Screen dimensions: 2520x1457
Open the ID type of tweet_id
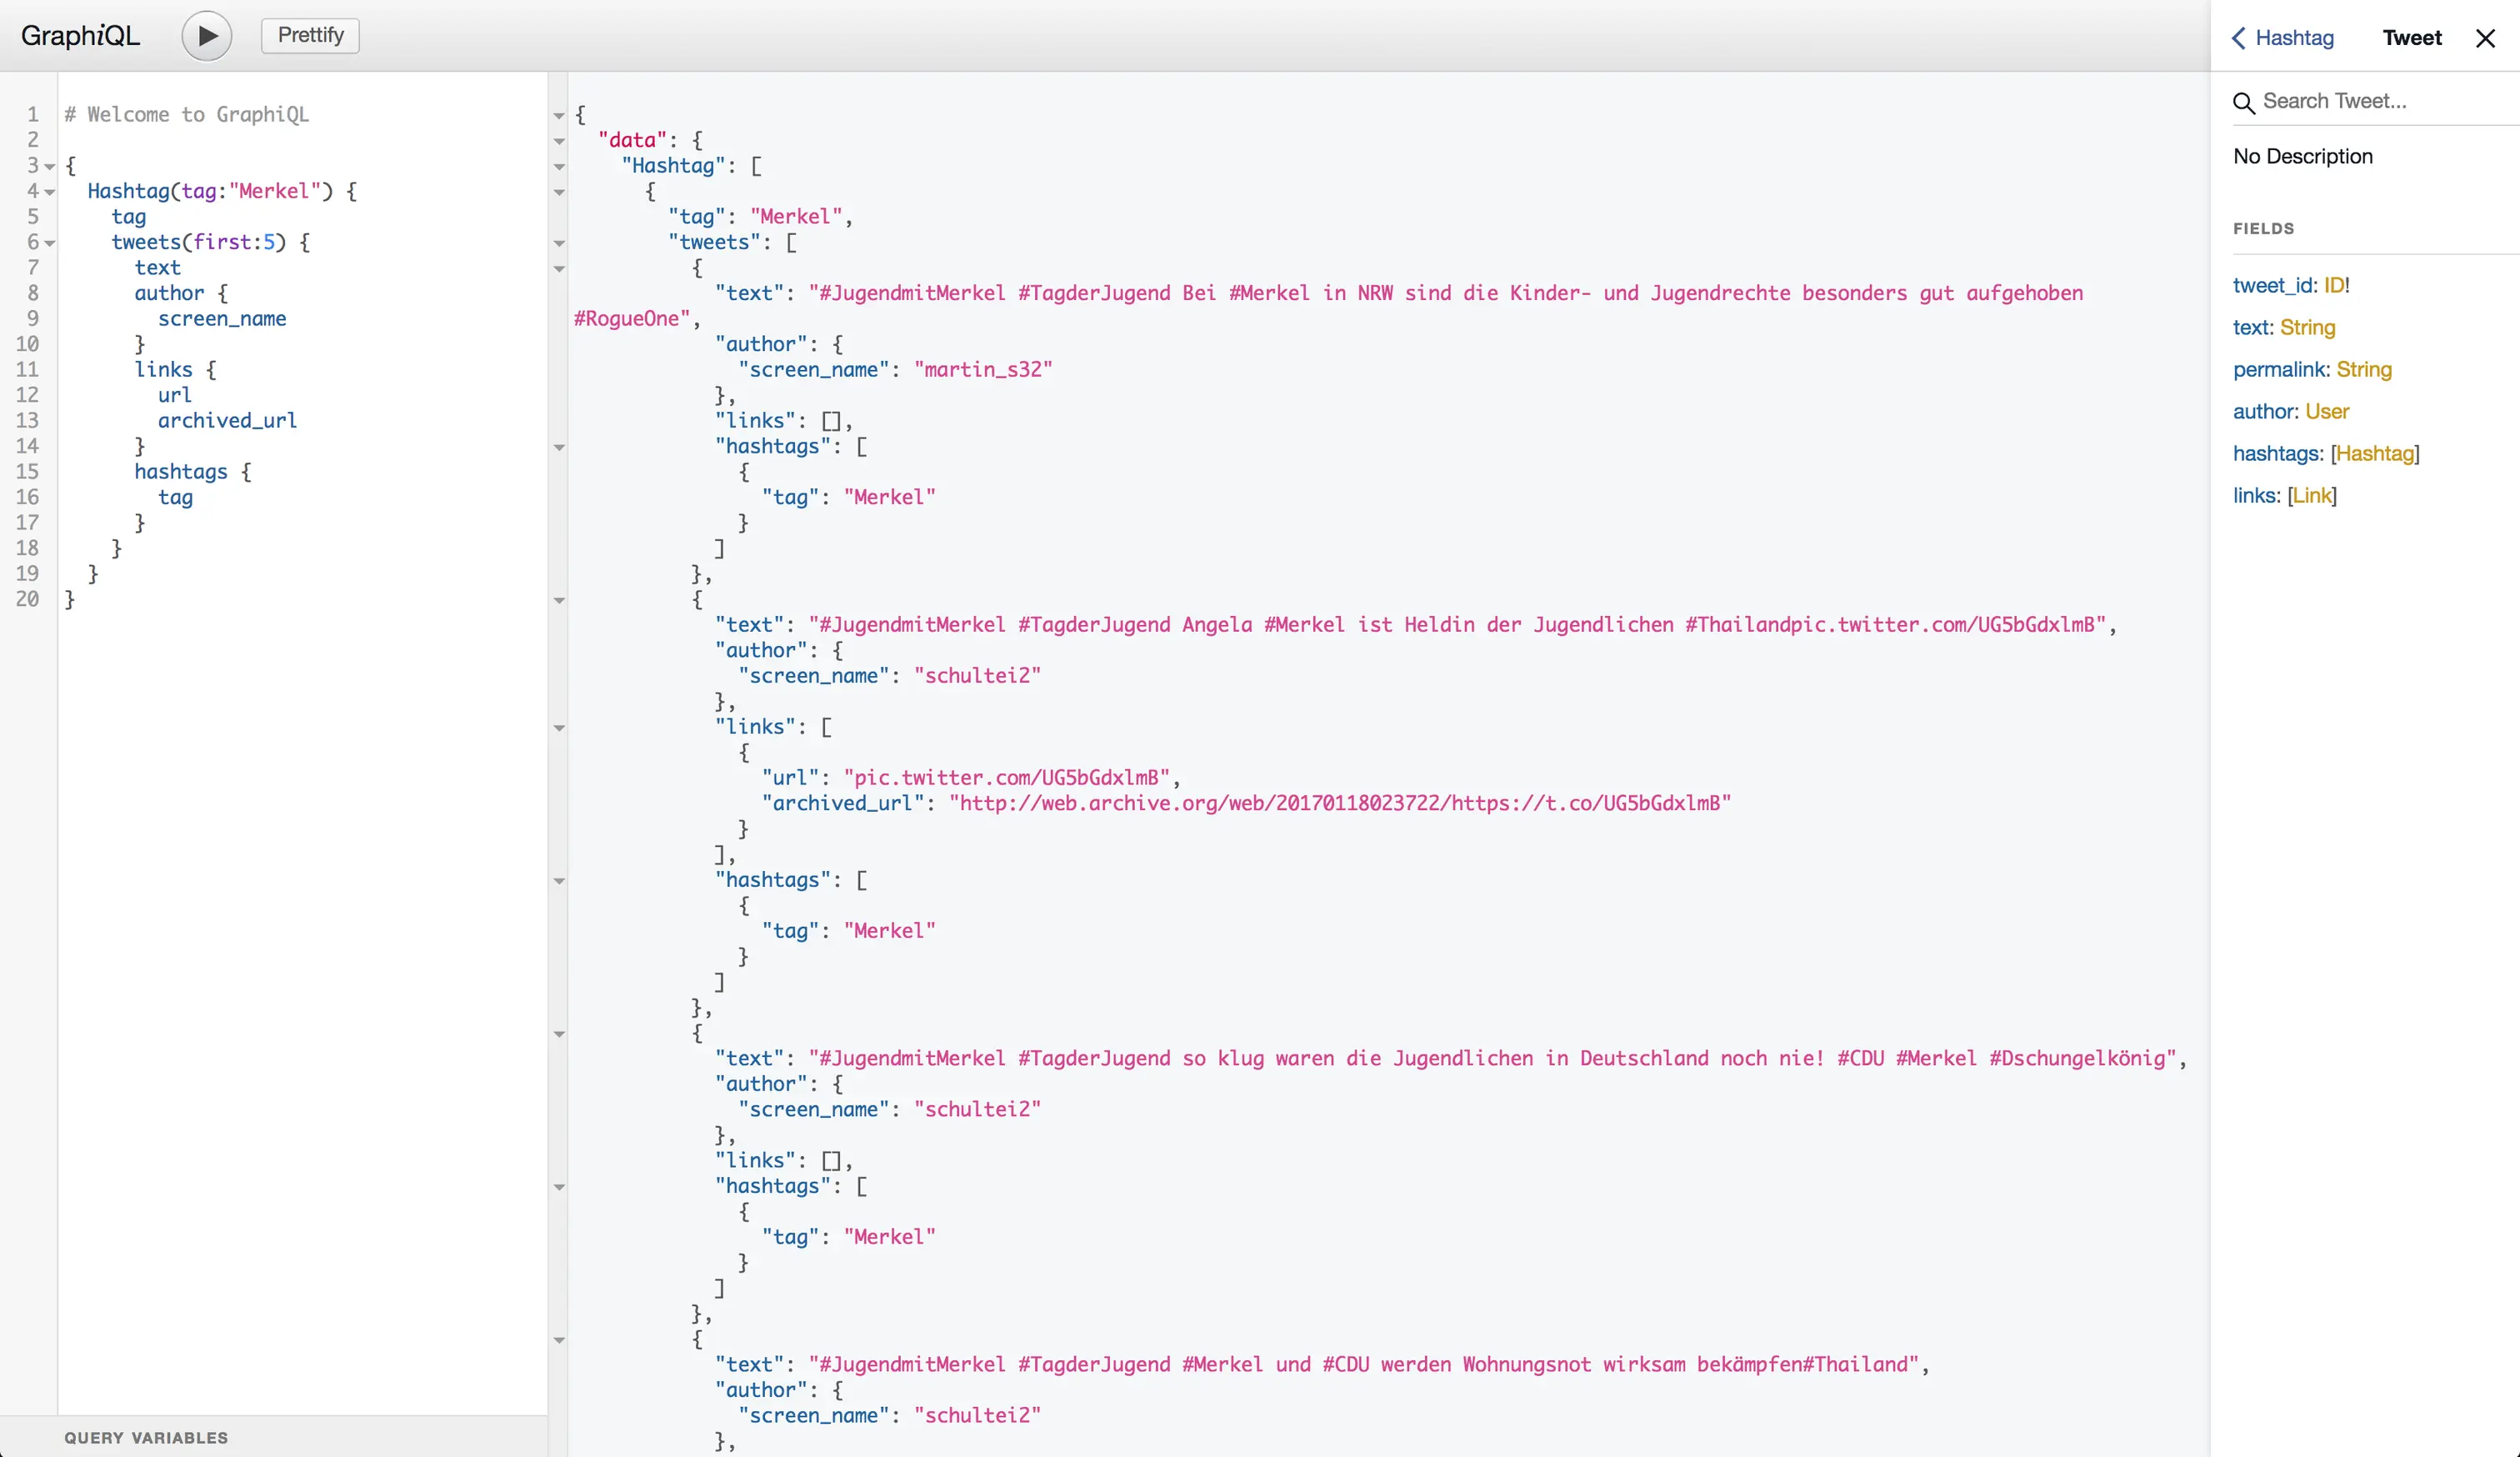point(2333,285)
